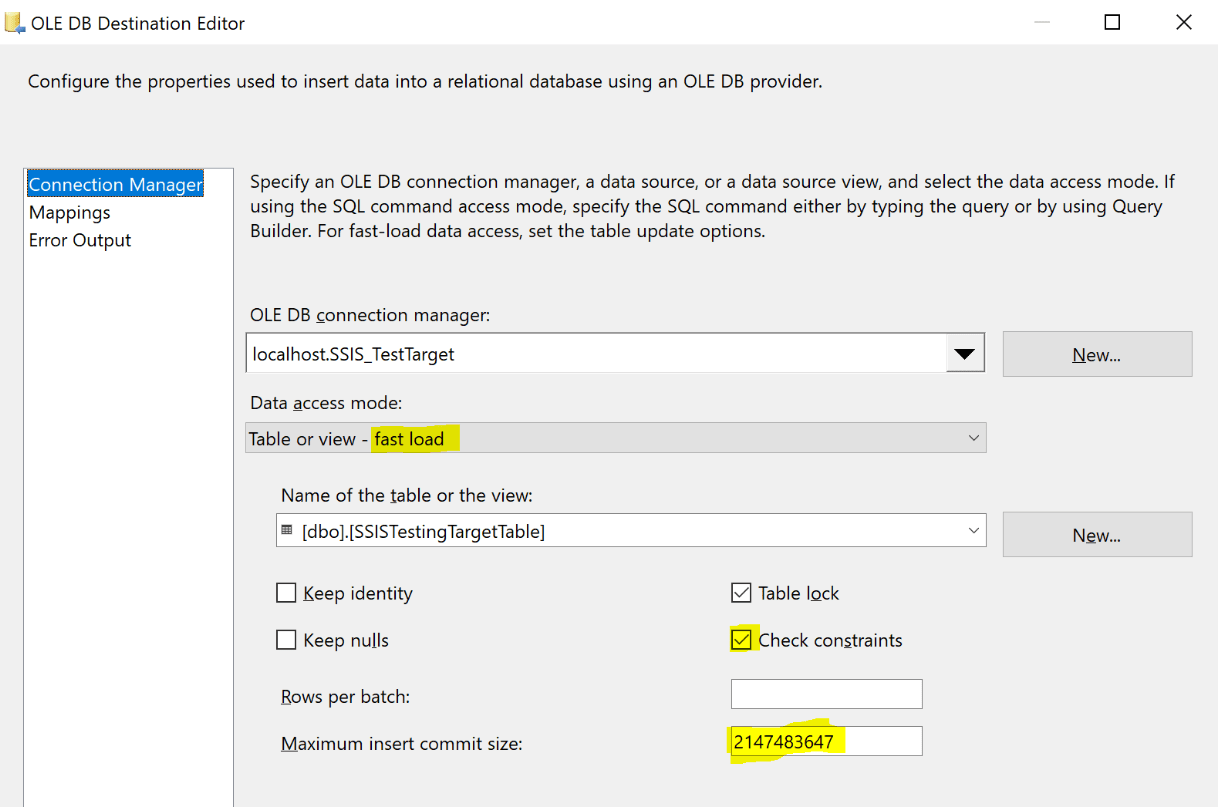Click New next to connection manager

pos(1097,354)
